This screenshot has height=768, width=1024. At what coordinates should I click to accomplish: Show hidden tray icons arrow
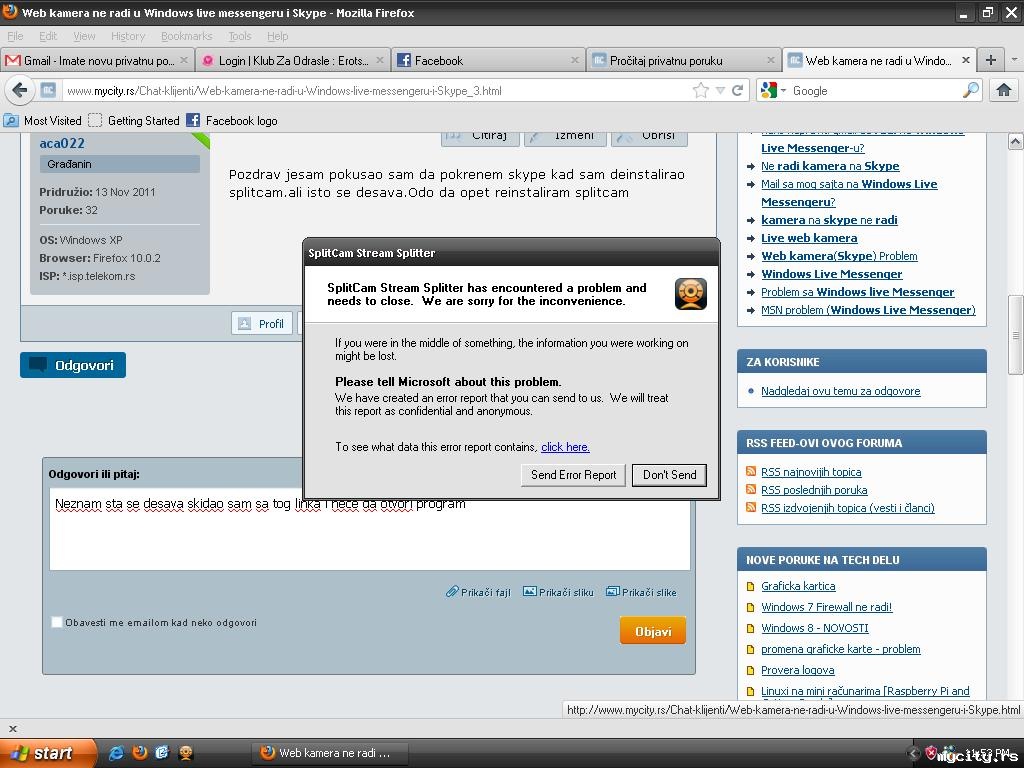914,754
